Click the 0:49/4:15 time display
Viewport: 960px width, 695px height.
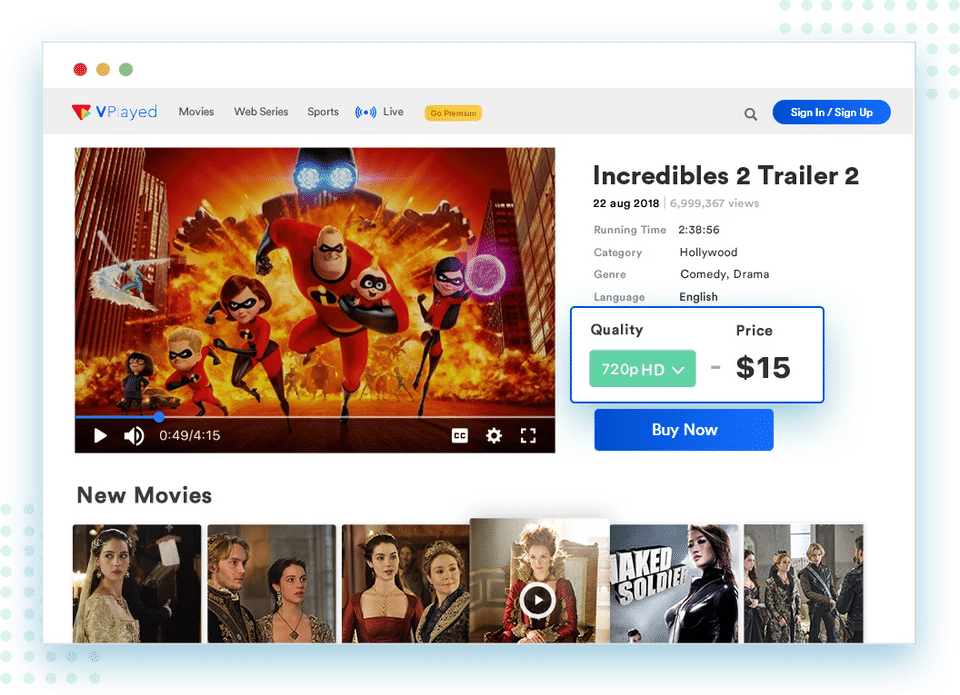[x=190, y=435]
